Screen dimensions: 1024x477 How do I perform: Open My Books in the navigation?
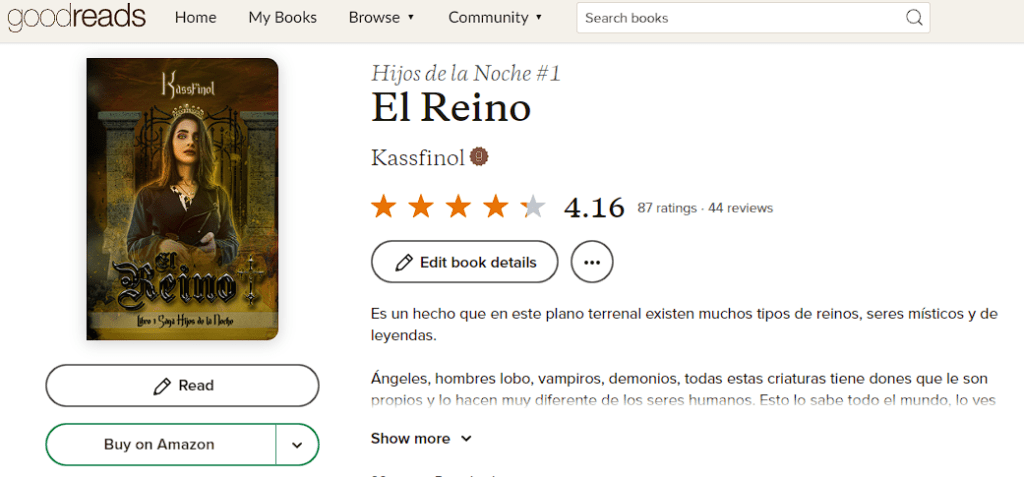click(x=282, y=18)
